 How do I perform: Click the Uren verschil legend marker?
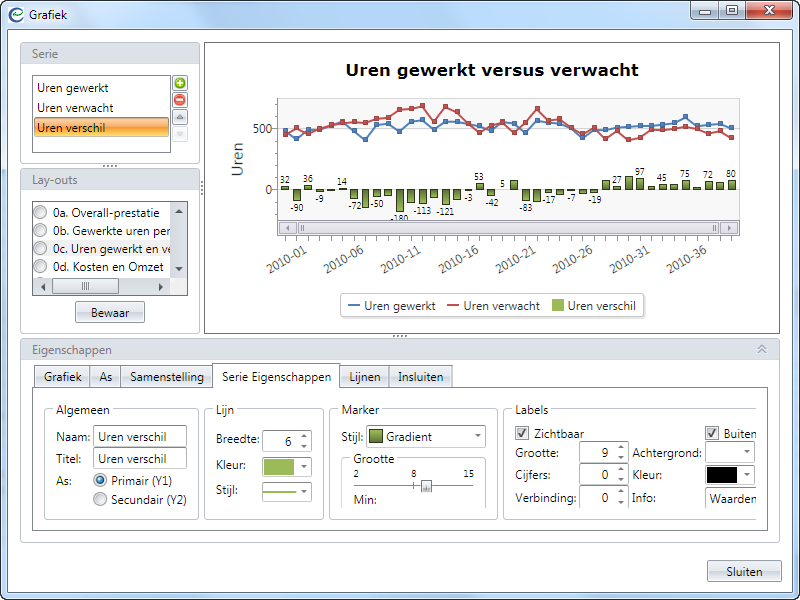pos(557,306)
